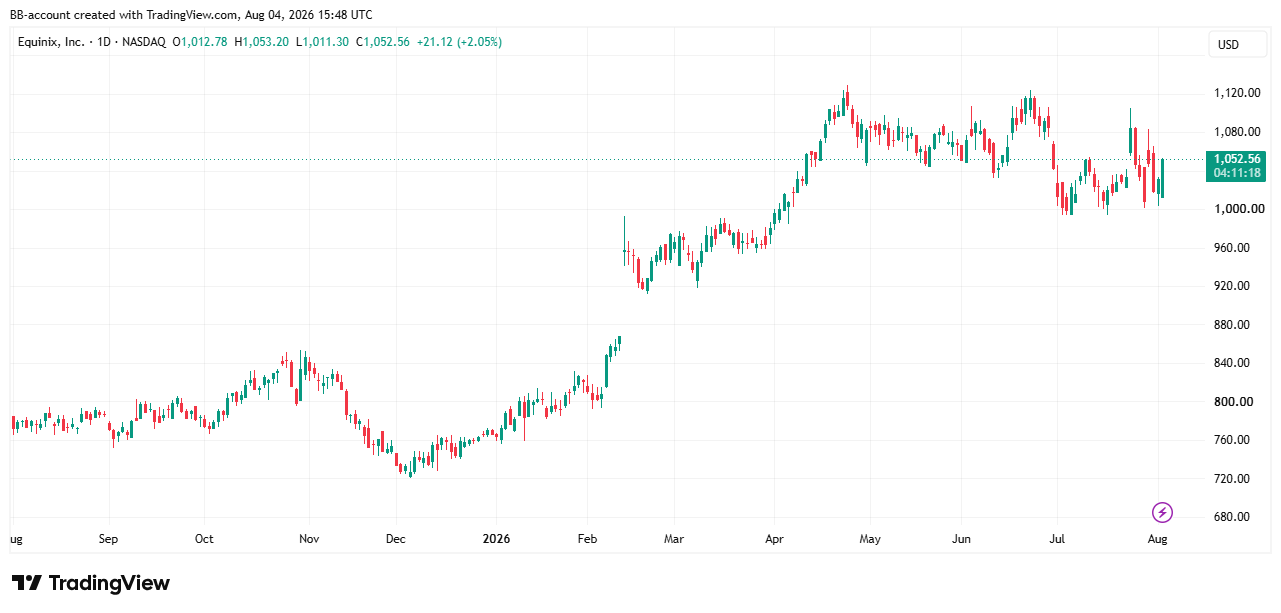
Task: Click the Oct label on time axis
Action: point(204,539)
